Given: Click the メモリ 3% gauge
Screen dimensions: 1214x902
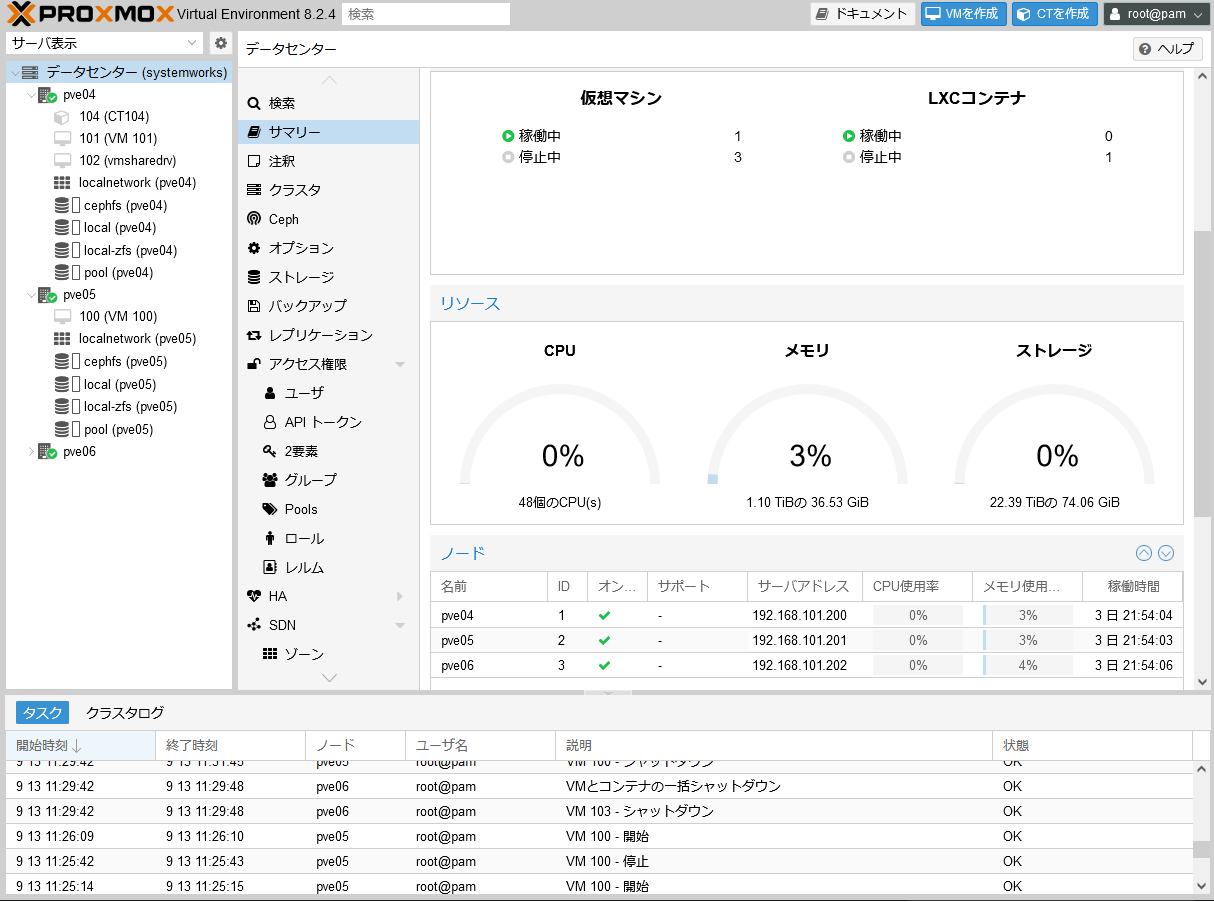Looking at the screenshot, I should click(x=809, y=435).
